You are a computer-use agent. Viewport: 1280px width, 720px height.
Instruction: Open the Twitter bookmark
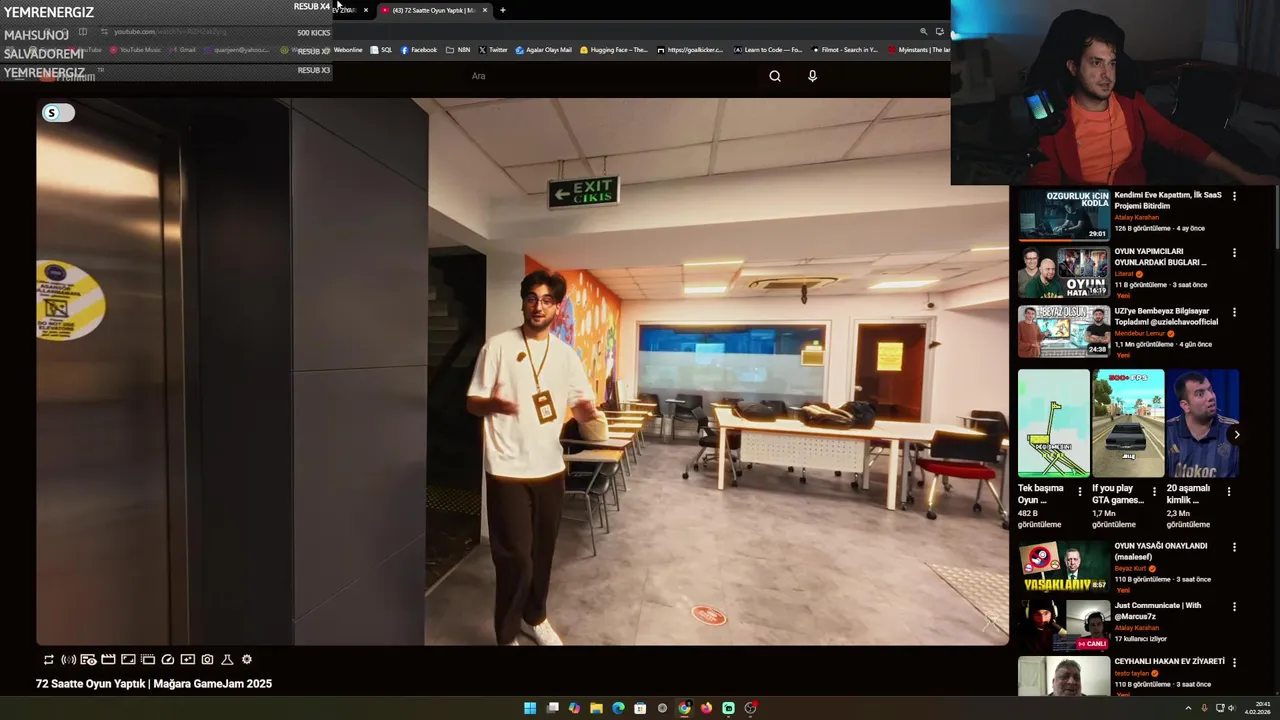click(x=493, y=50)
